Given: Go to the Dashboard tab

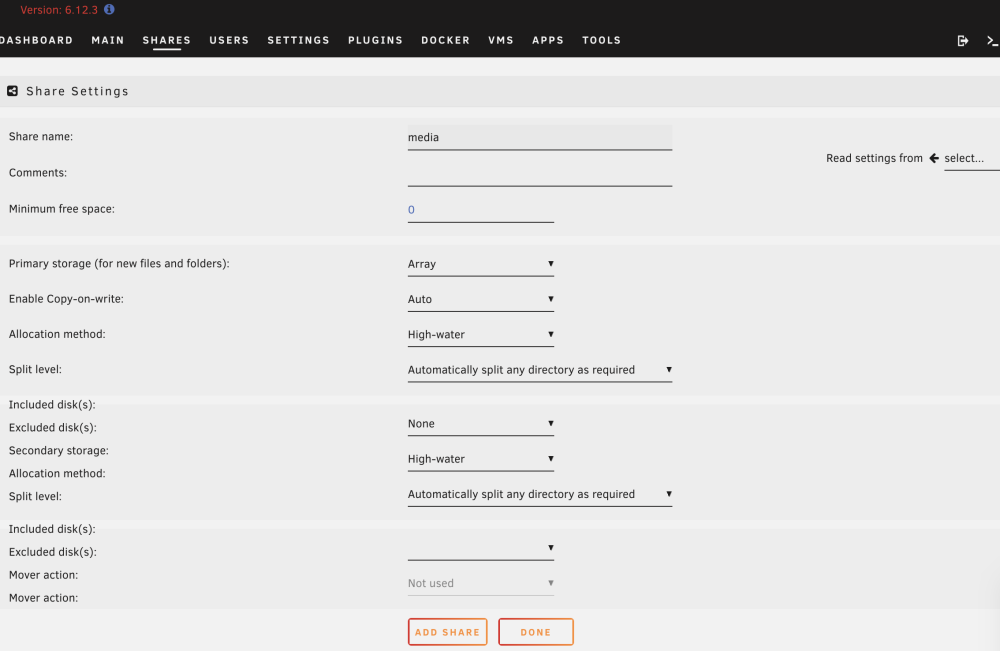Looking at the screenshot, I should pos(36,40).
